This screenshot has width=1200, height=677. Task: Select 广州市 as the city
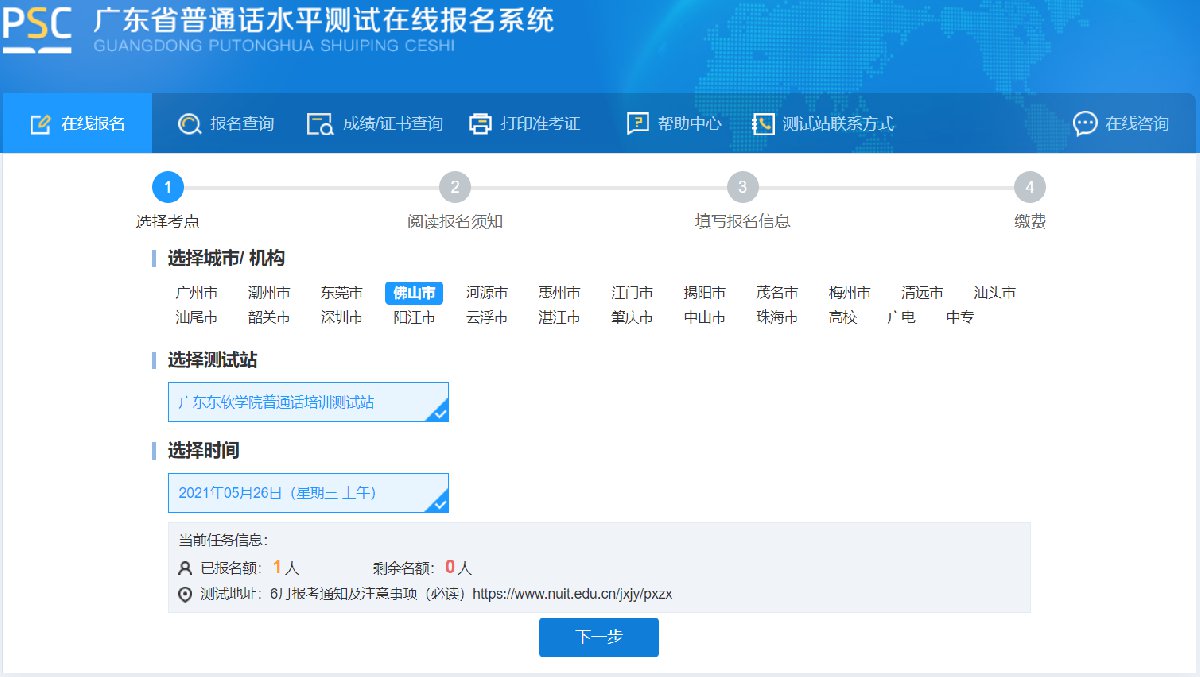coord(196,293)
